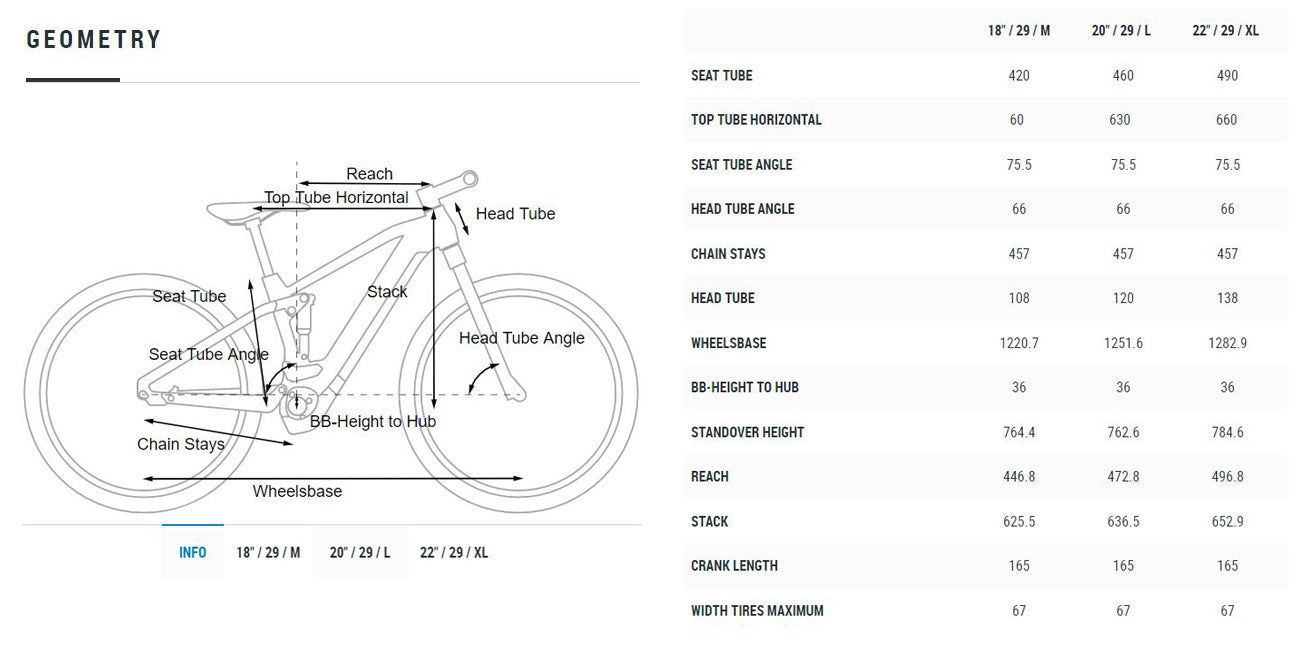Switch to the 18" / 29 / M tab

268,552
